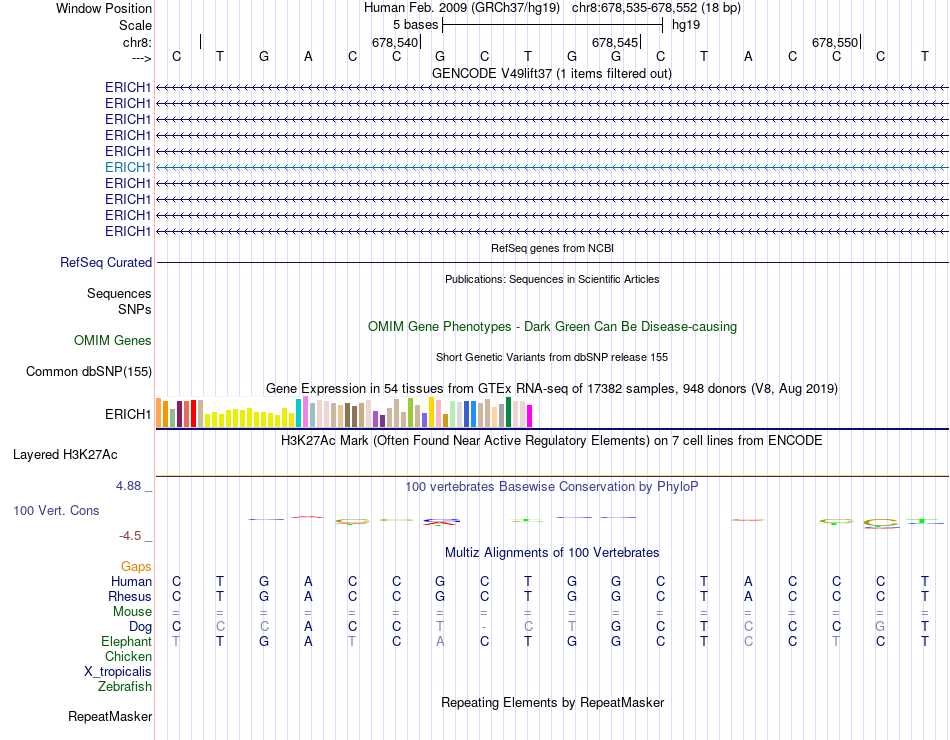Image resolution: width=950 pixels, height=740 pixels.
Task: Click the Common dbSNP(155) track label
Action: pos(88,372)
